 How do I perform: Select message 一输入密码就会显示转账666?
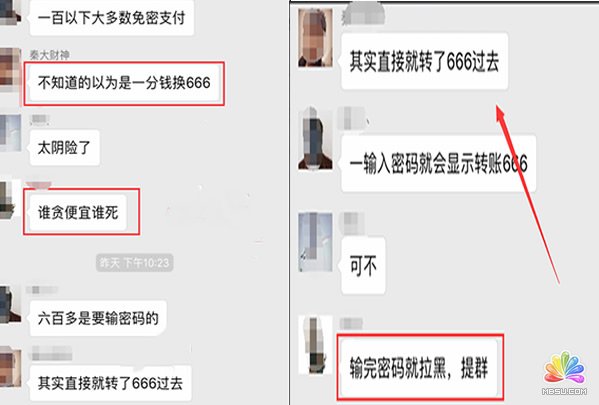point(439,164)
